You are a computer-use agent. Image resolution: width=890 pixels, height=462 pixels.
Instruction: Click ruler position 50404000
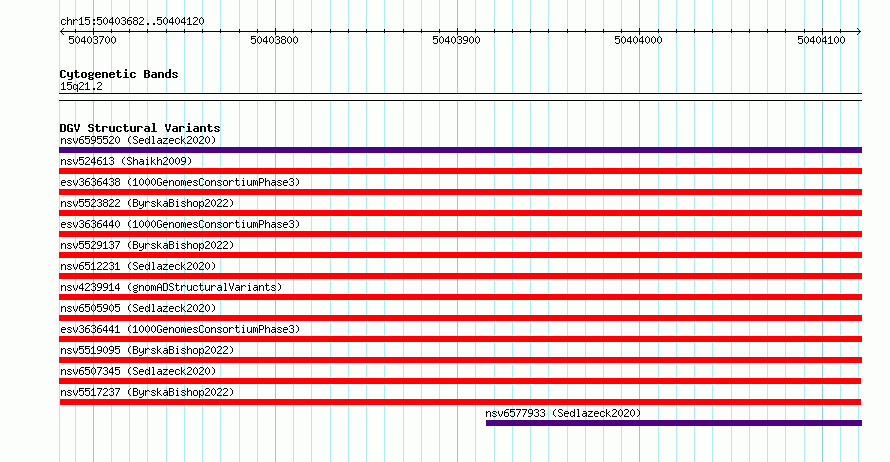(639, 40)
